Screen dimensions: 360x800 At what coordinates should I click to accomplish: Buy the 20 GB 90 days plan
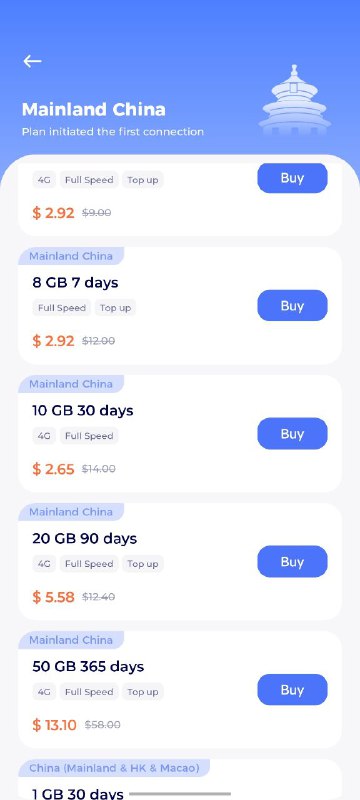pyautogui.click(x=292, y=562)
